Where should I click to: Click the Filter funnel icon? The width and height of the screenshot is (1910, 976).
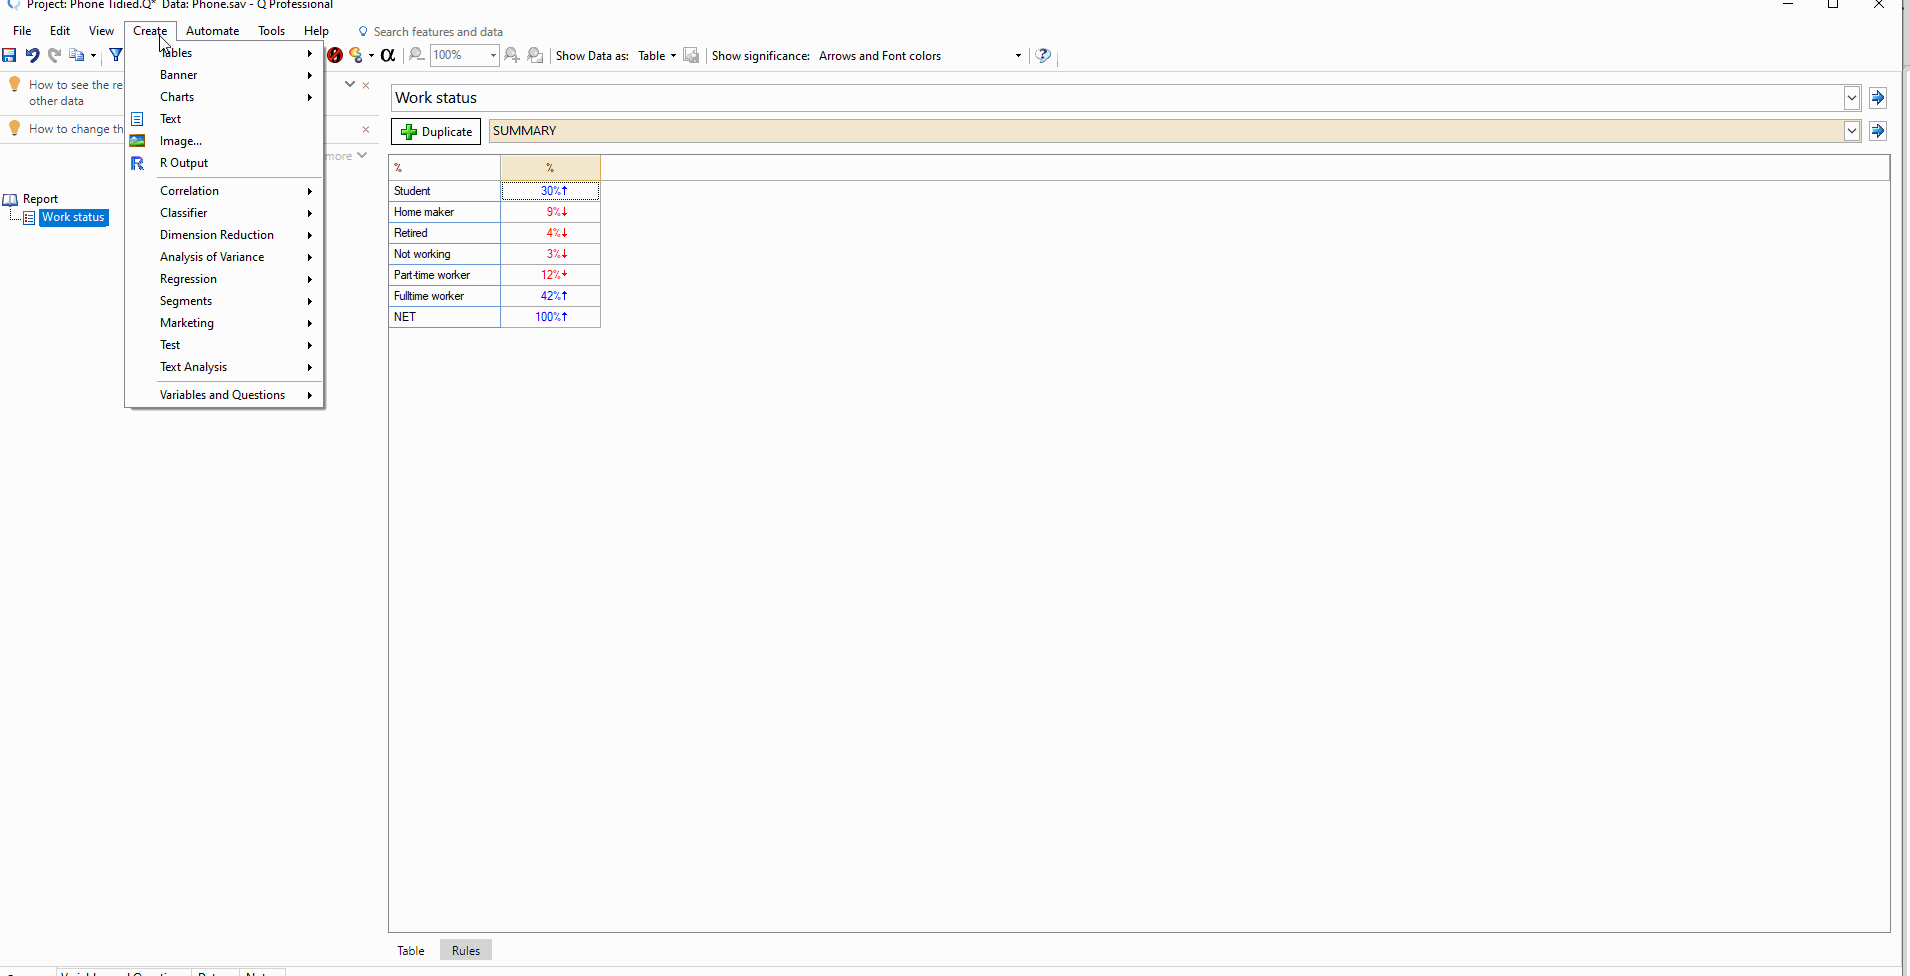(115, 56)
